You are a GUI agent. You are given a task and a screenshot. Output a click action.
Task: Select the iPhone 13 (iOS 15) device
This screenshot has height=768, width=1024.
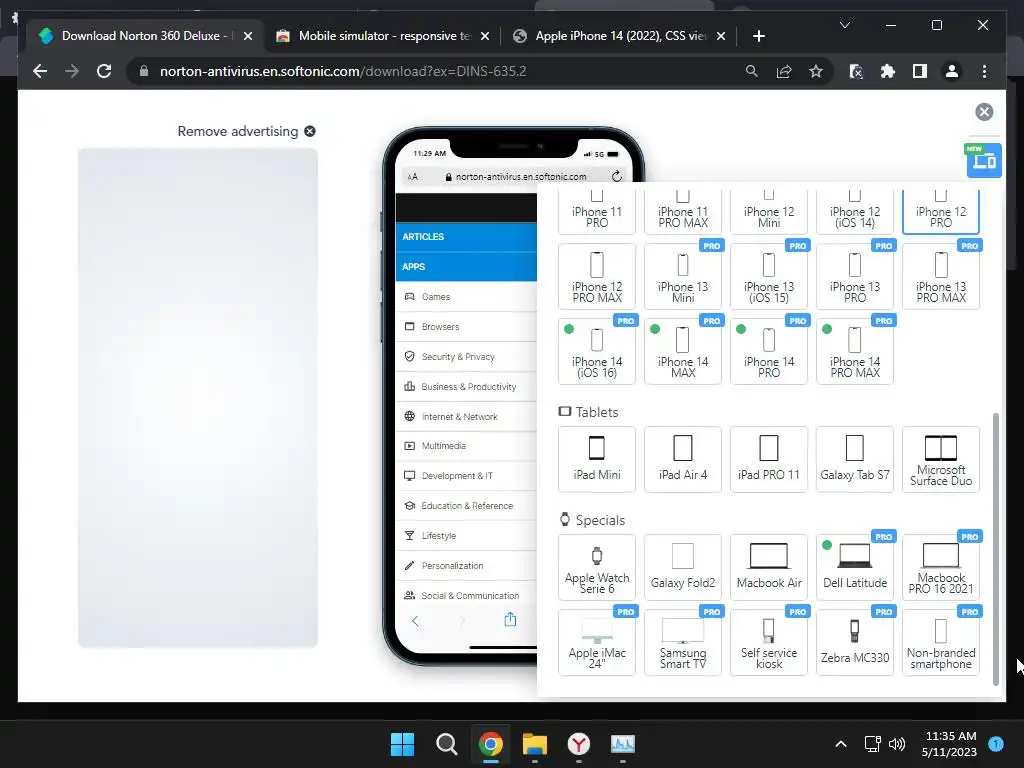coord(769,276)
